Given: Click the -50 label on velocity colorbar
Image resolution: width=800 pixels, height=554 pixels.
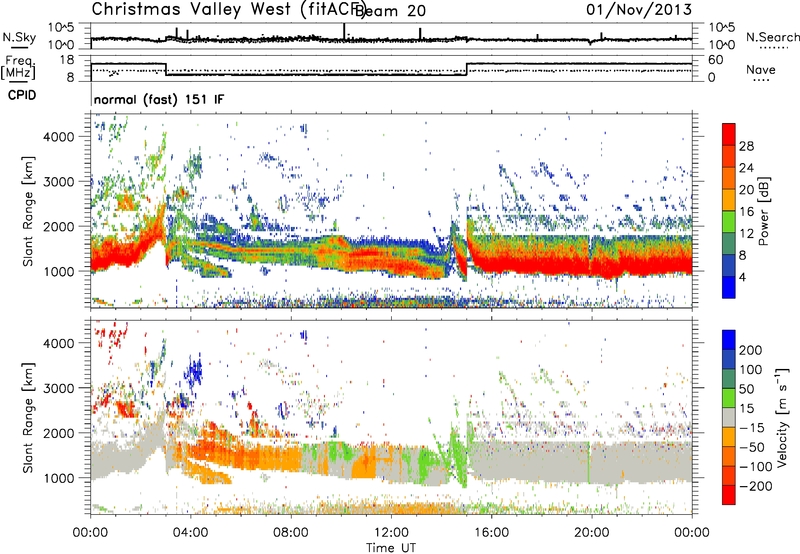Looking at the screenshot, I should (752, 448).
